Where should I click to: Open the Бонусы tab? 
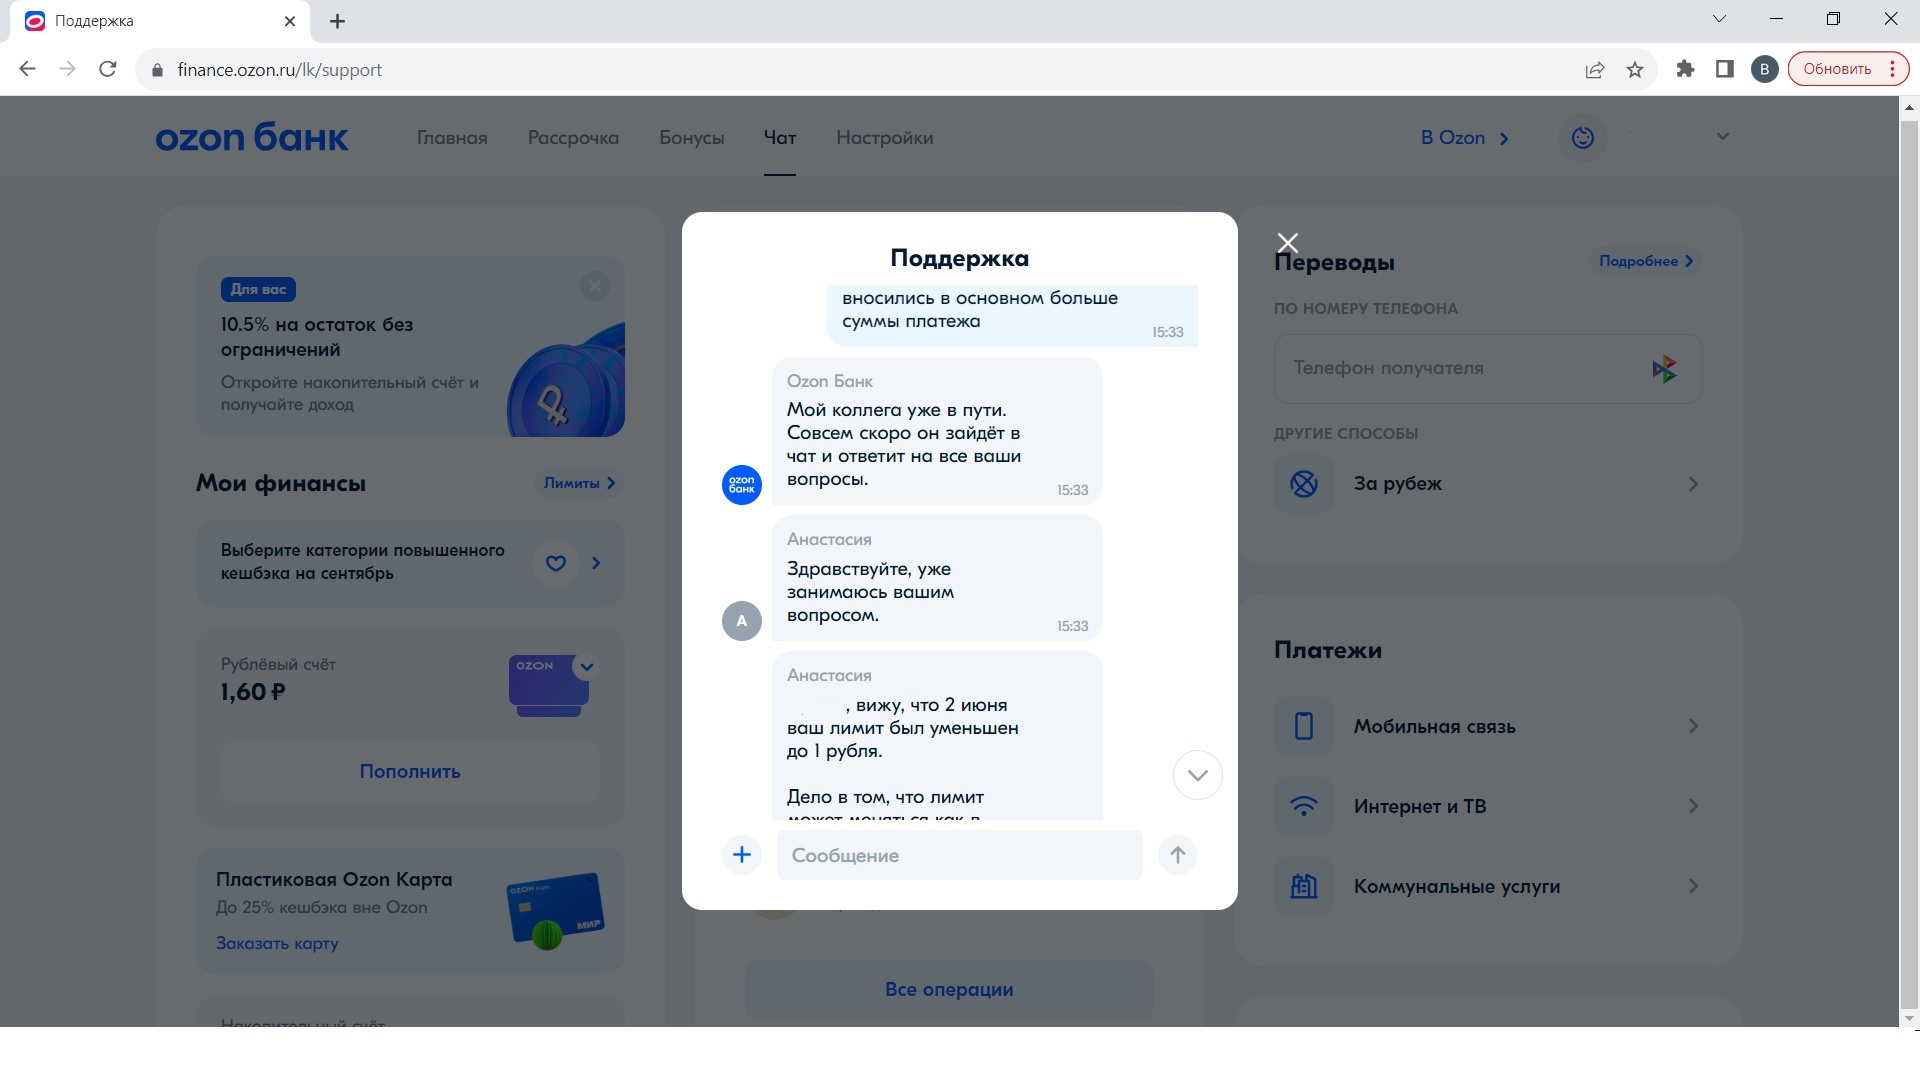coord(691,138)
